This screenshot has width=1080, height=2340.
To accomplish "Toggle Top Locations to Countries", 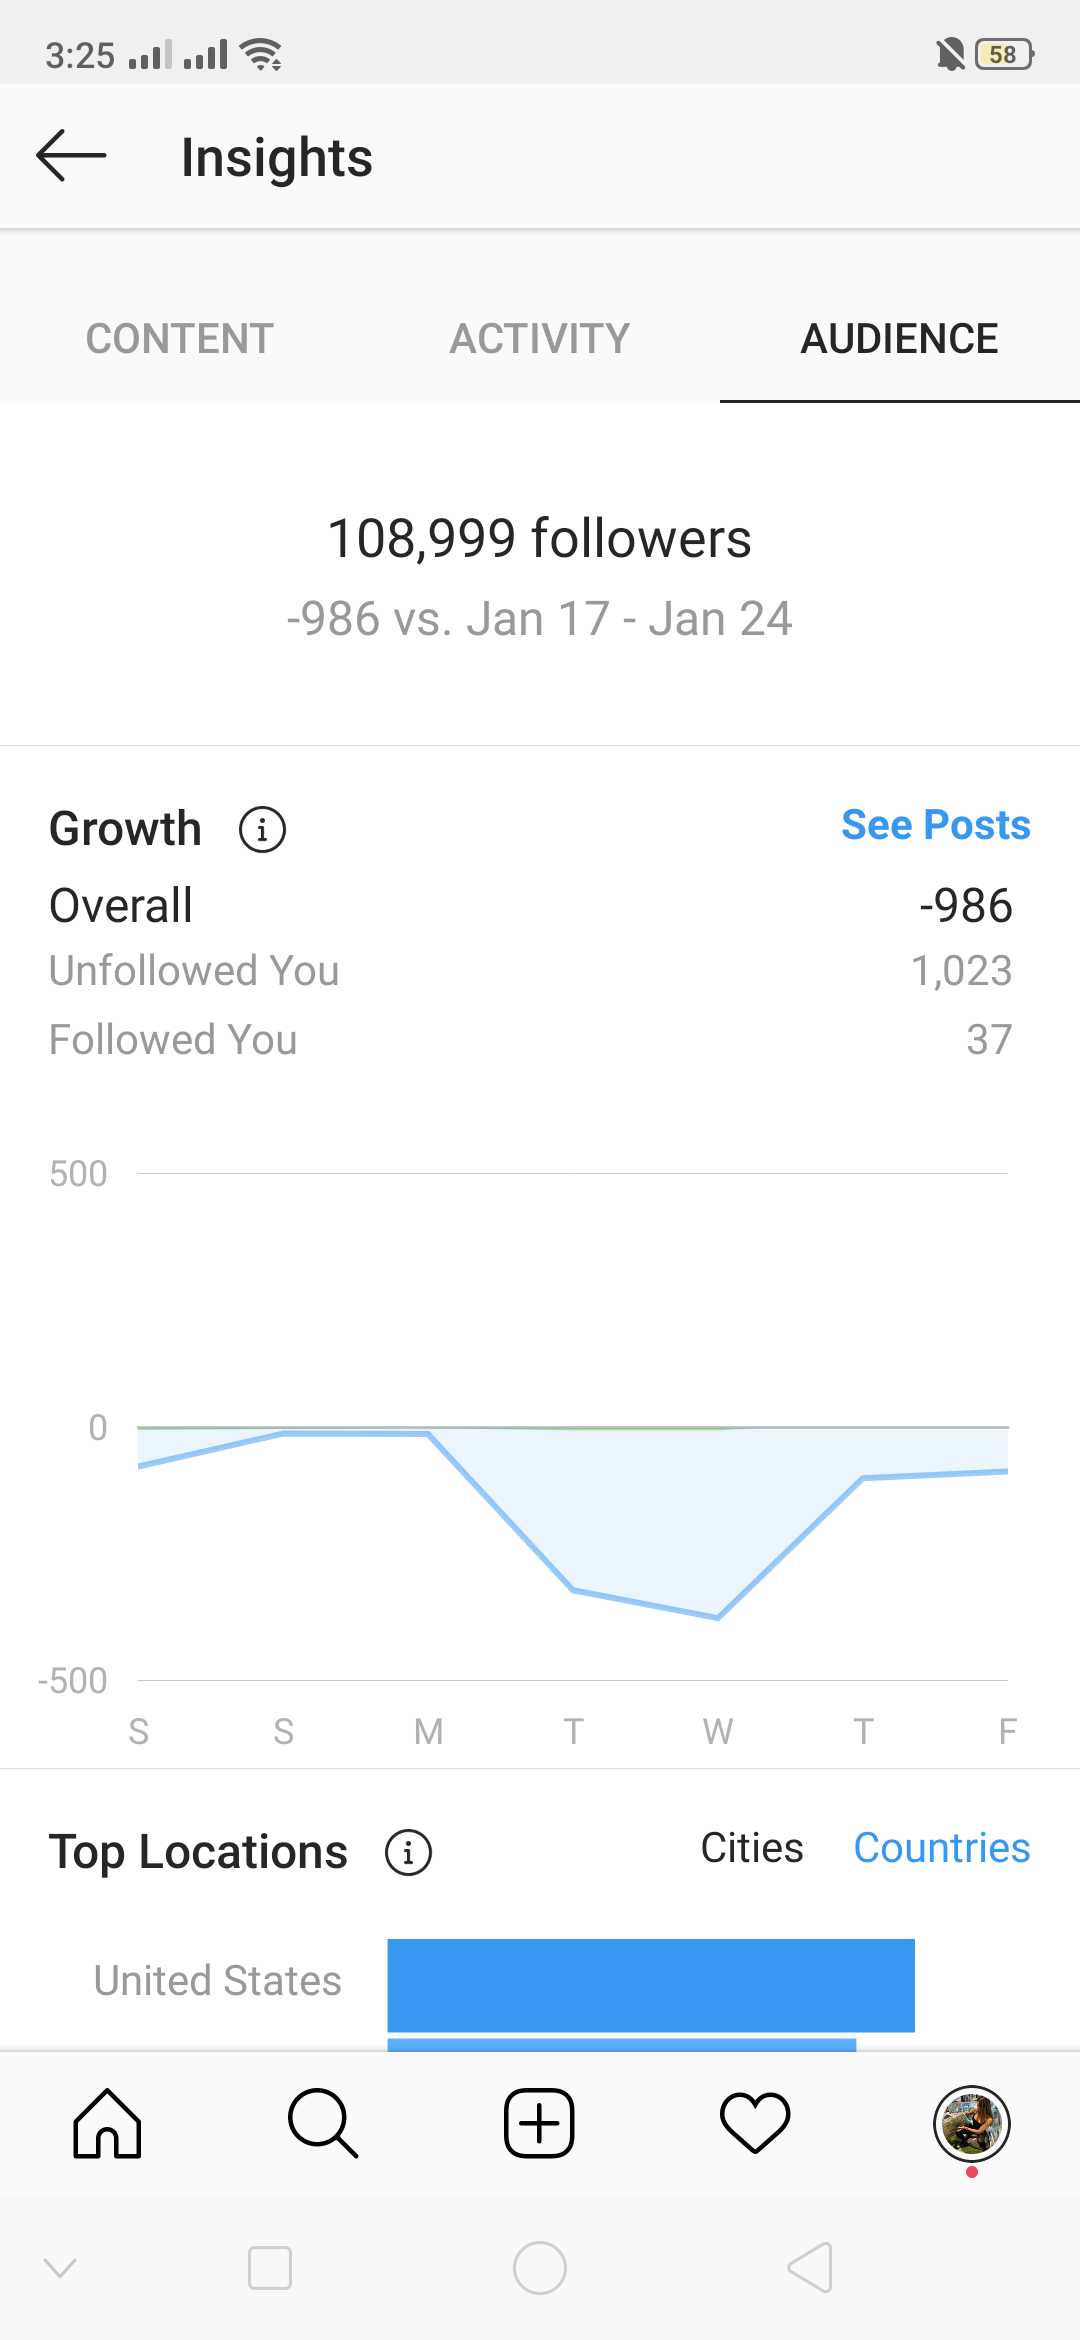I will pyautogui.click(x=942, y=1848).
